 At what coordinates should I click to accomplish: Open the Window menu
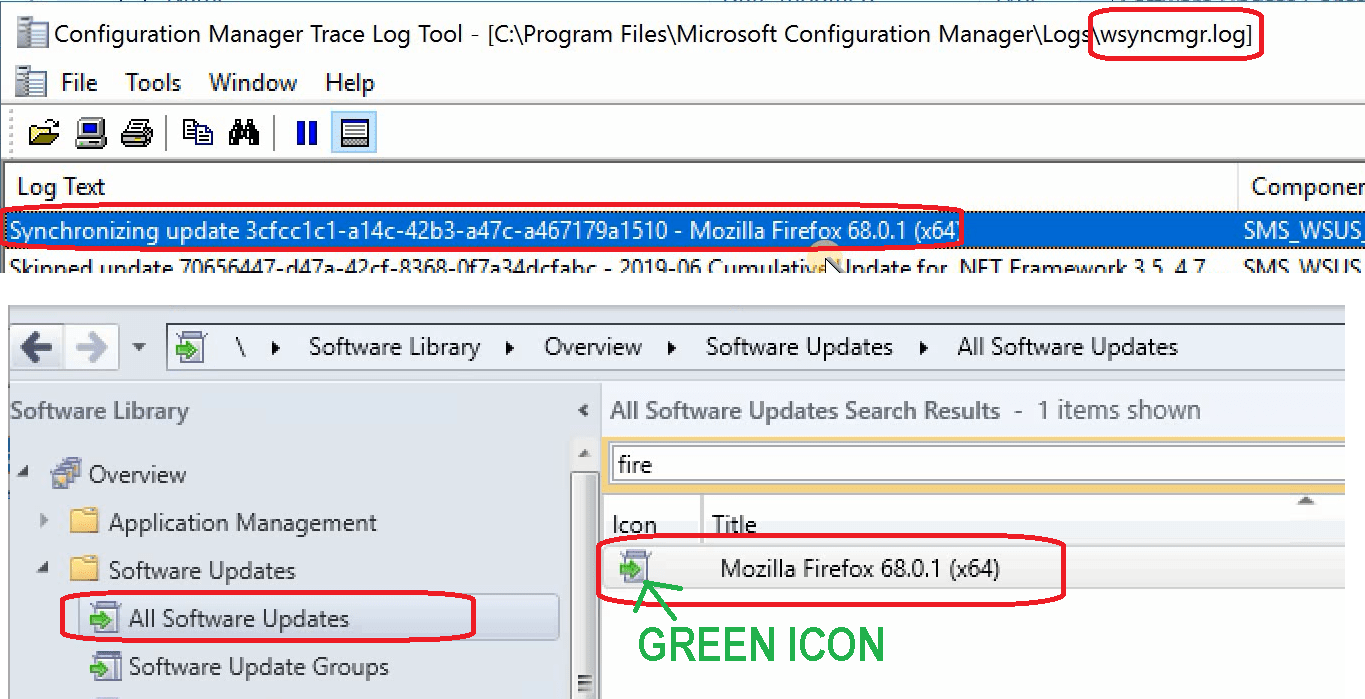[x=252, y=82]
